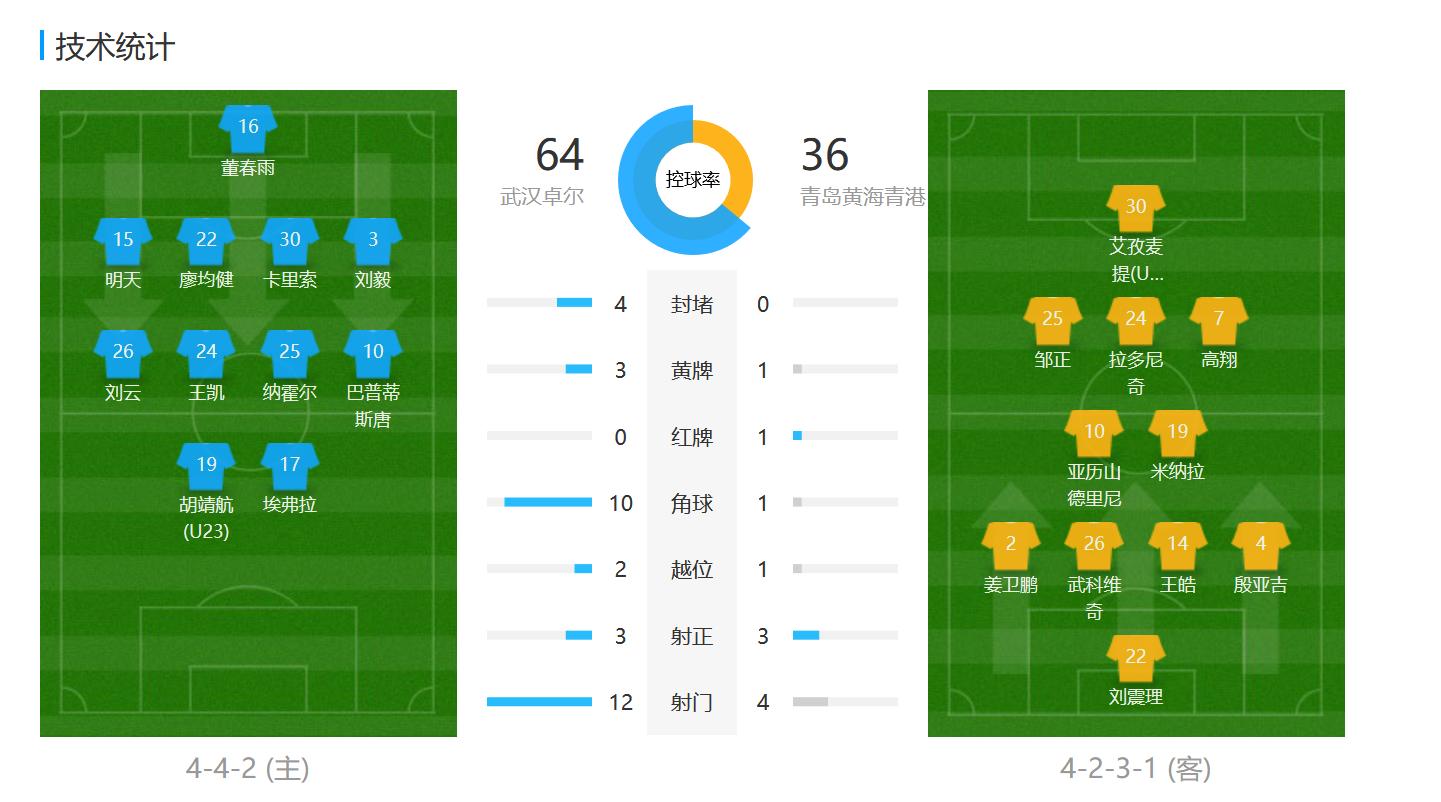Select yellow jersey 2 for 姜卫鹏
Viewport: 1441px width, 802px height.
click(x=1011, y=544)
